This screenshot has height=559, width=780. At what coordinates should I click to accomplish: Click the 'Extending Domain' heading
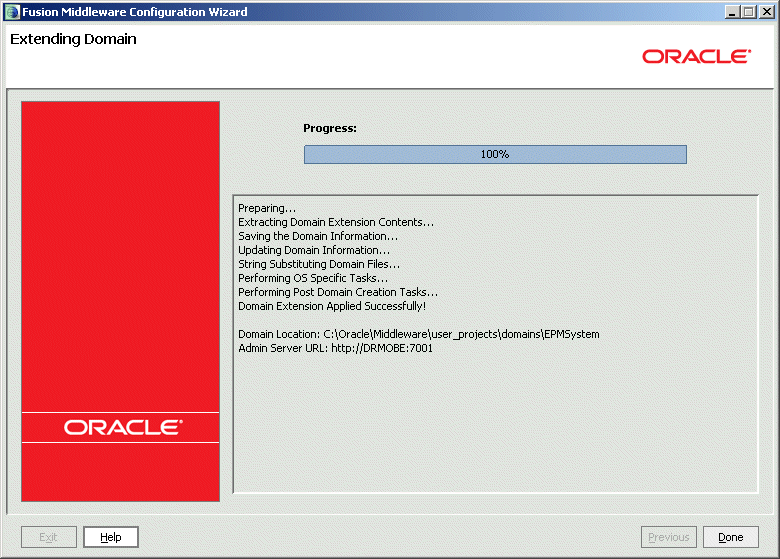73,39
